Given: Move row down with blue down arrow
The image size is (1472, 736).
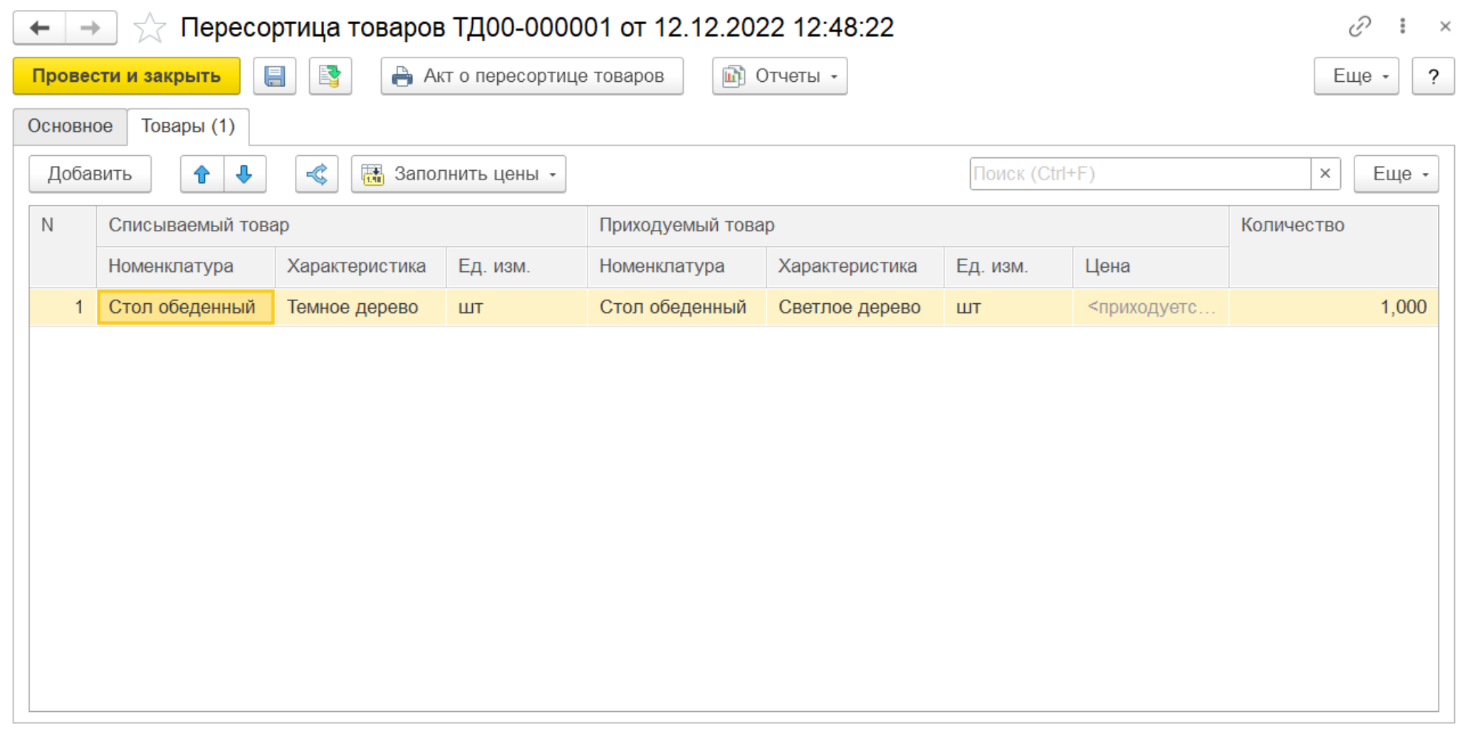Looking at the screenshot, I should click(244, 174).
